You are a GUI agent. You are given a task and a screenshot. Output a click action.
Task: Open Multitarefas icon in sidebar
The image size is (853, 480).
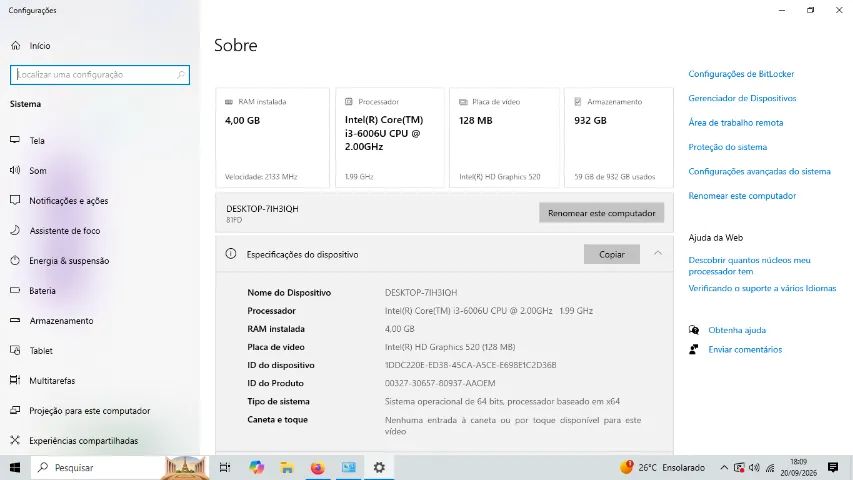[x=15, y=380]
